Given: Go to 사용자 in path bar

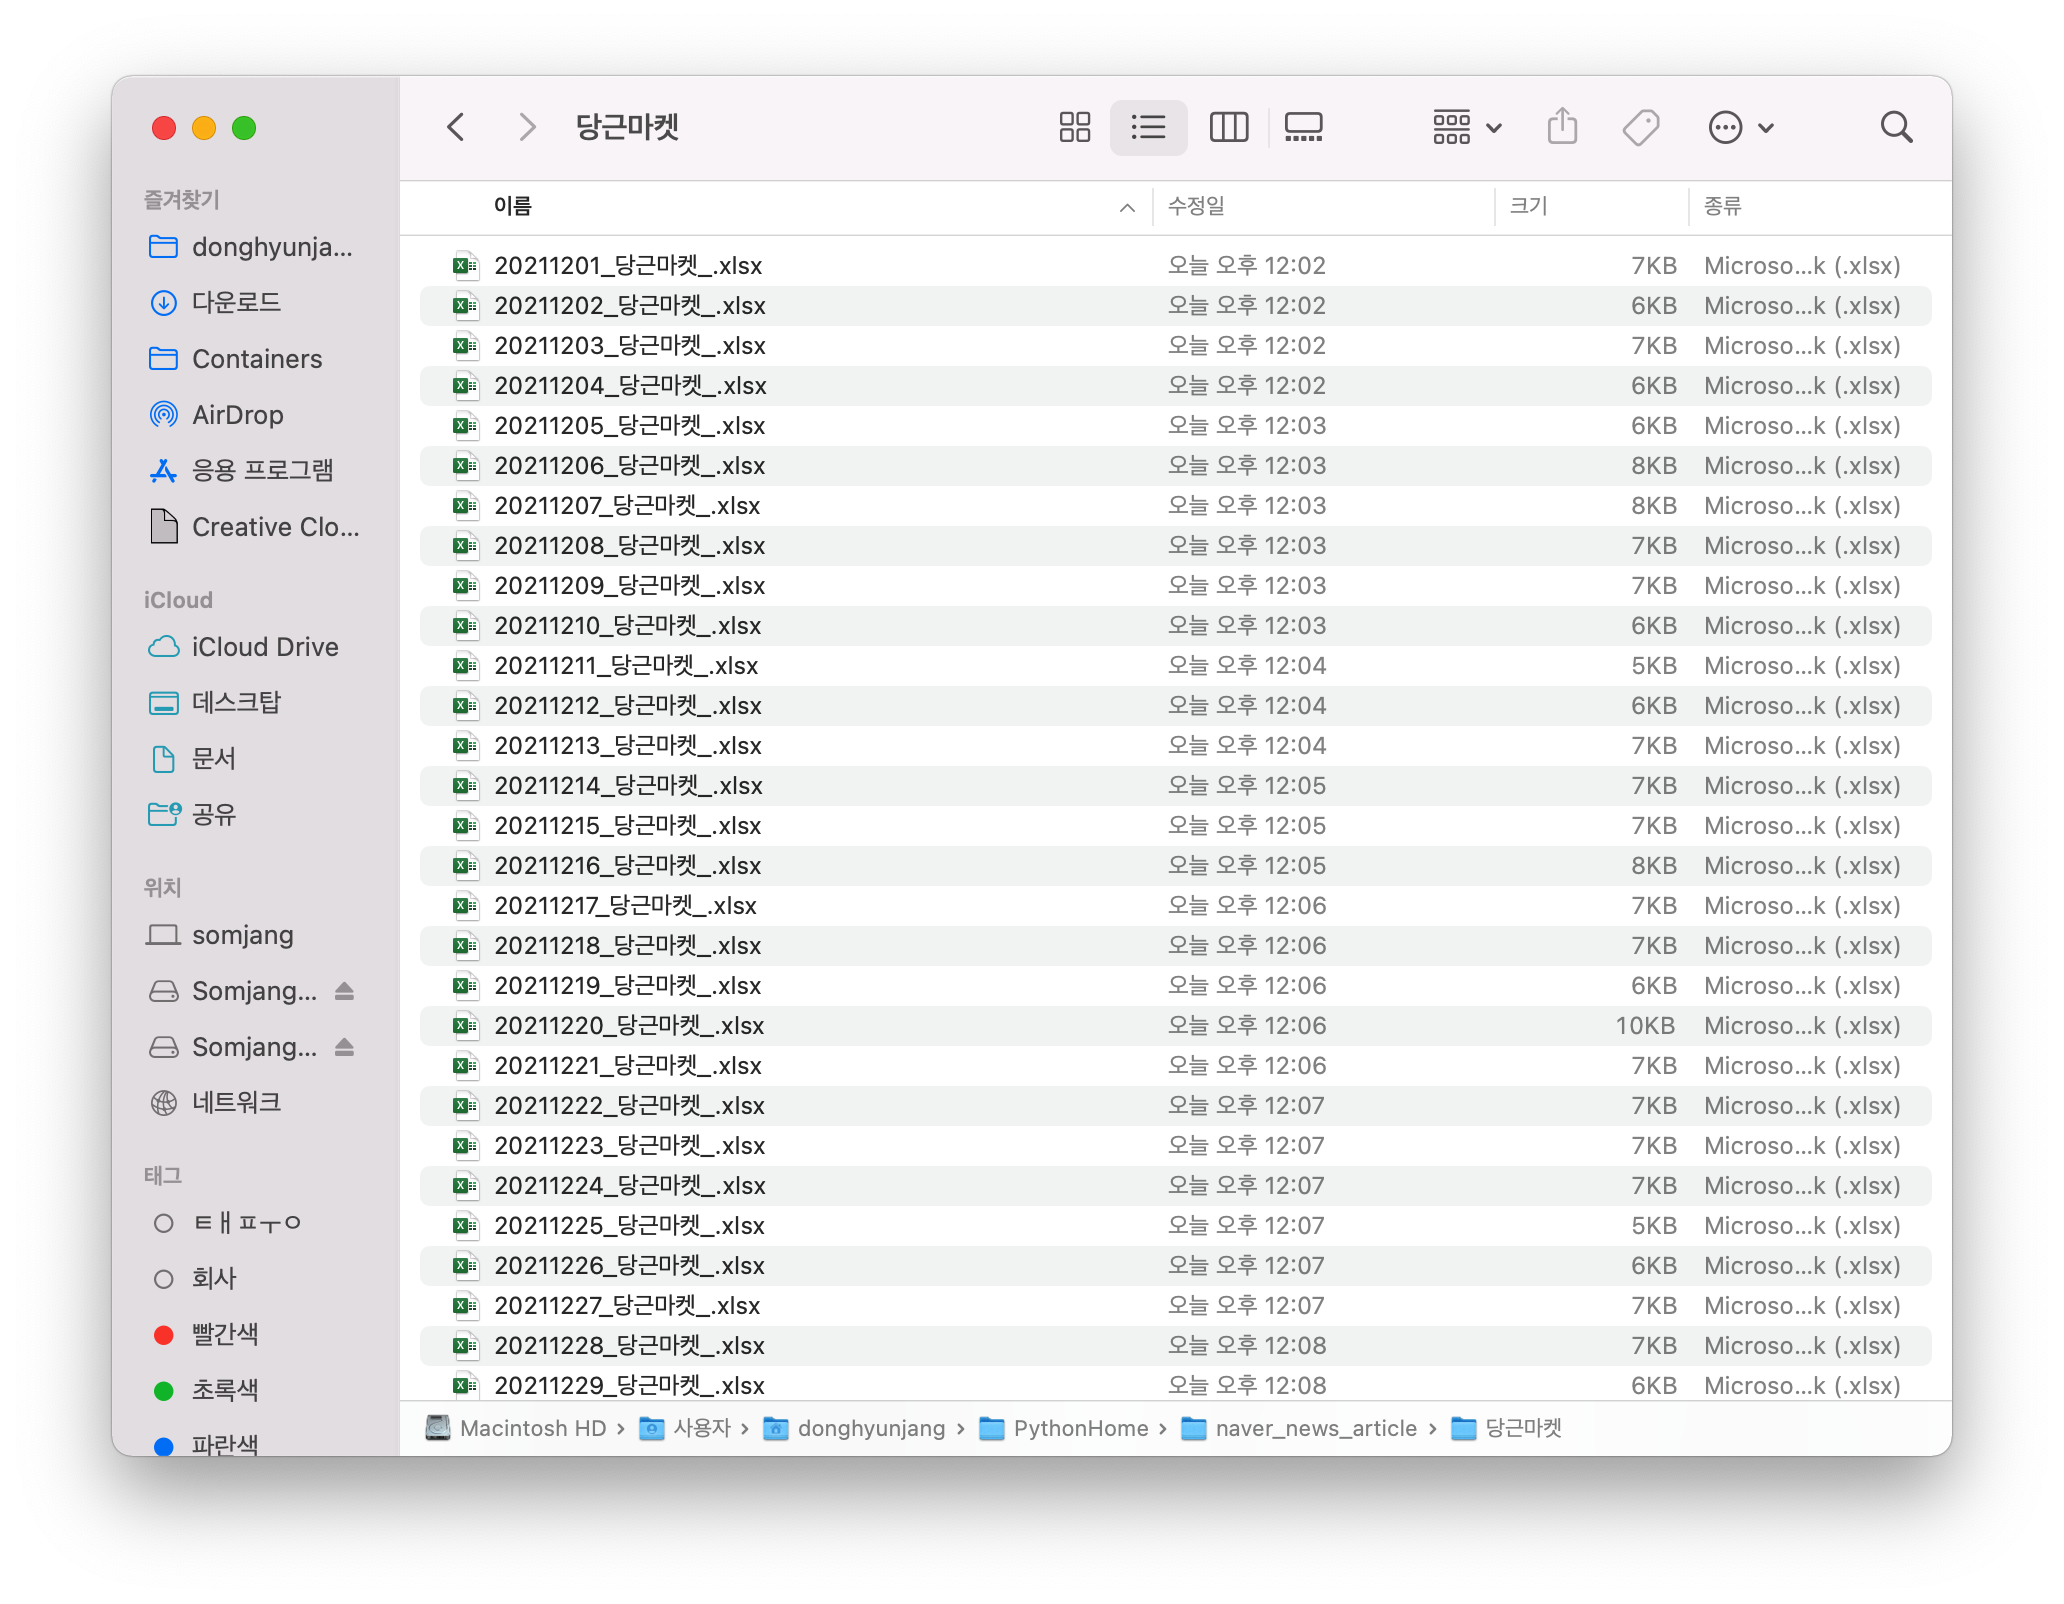Looking at the screenshot, I should [686, 1428].
